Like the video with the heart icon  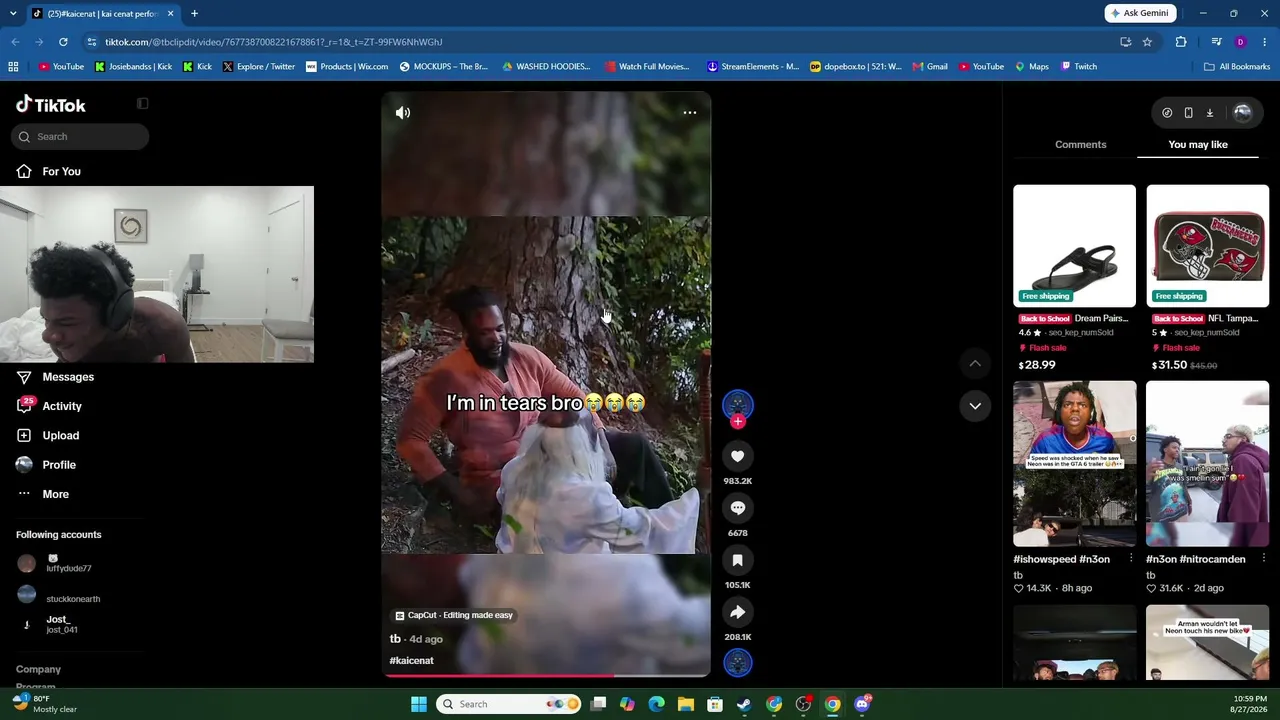tap(738, 456)
